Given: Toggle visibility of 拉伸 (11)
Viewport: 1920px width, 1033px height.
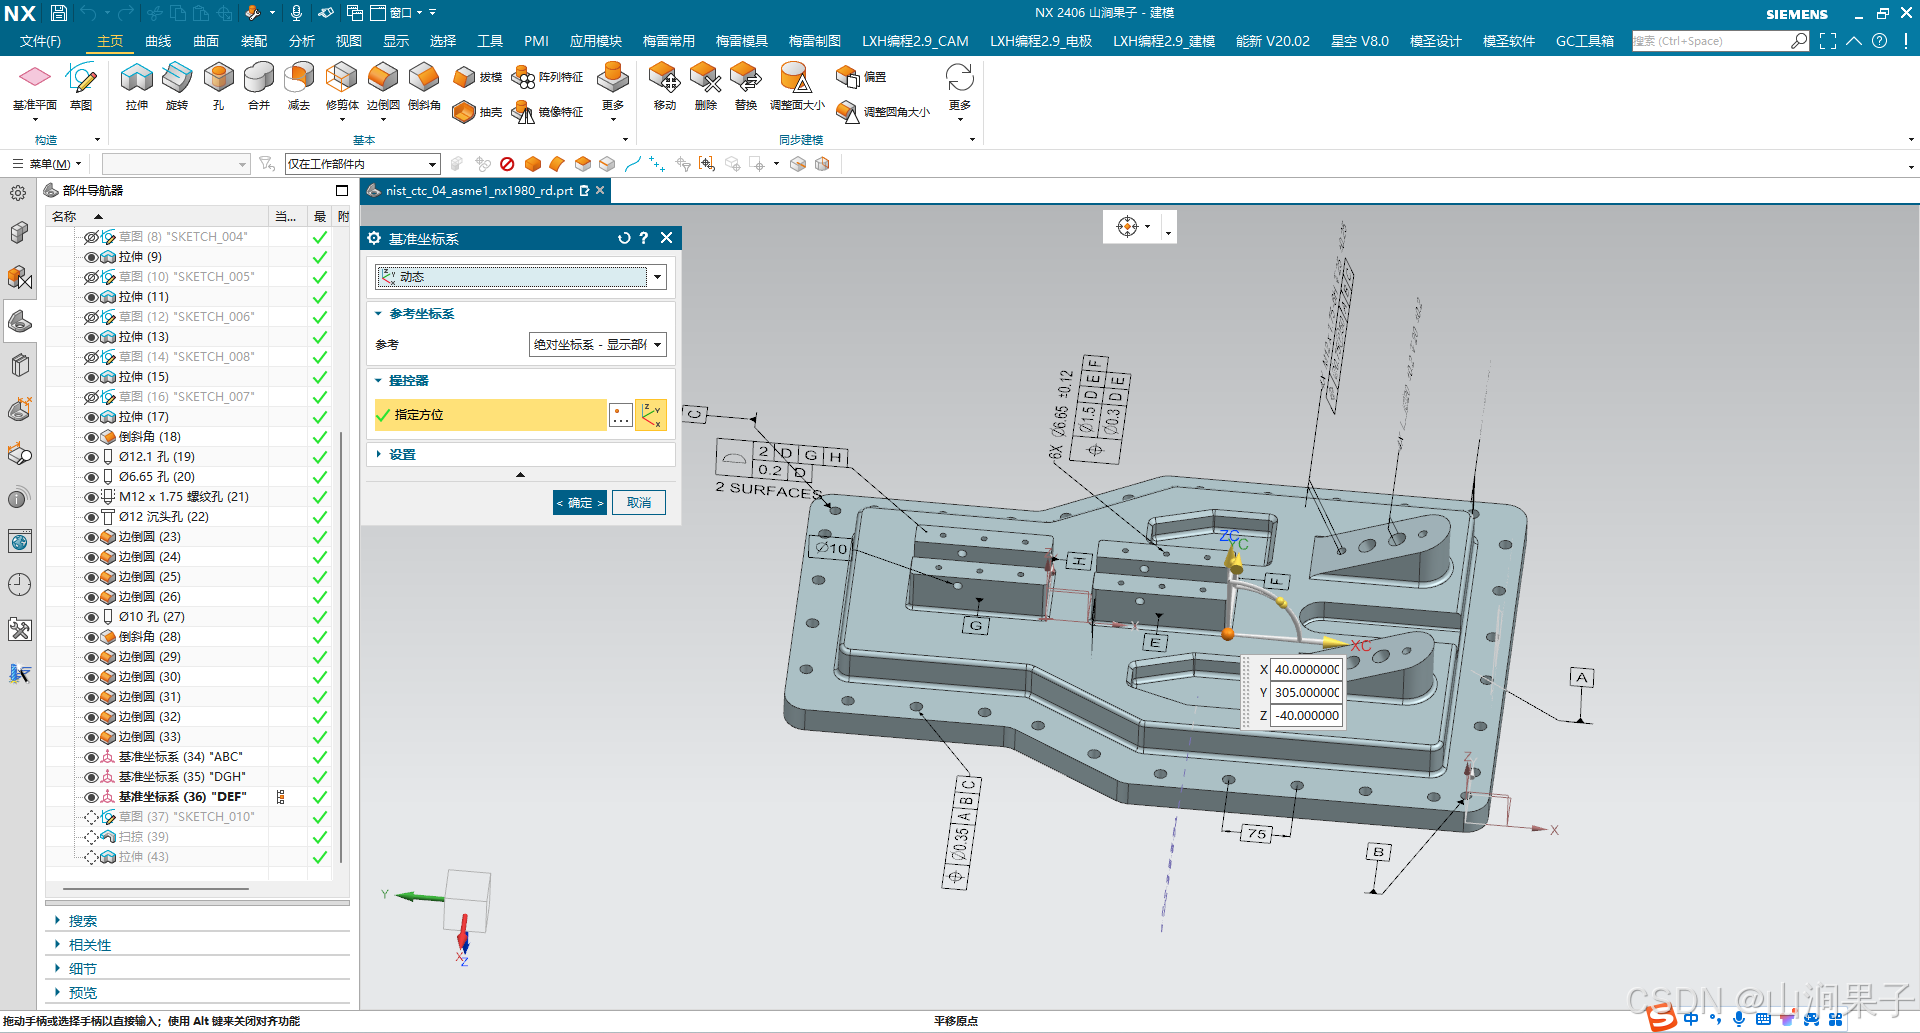Looking at the screenshot, I should 91,297.
